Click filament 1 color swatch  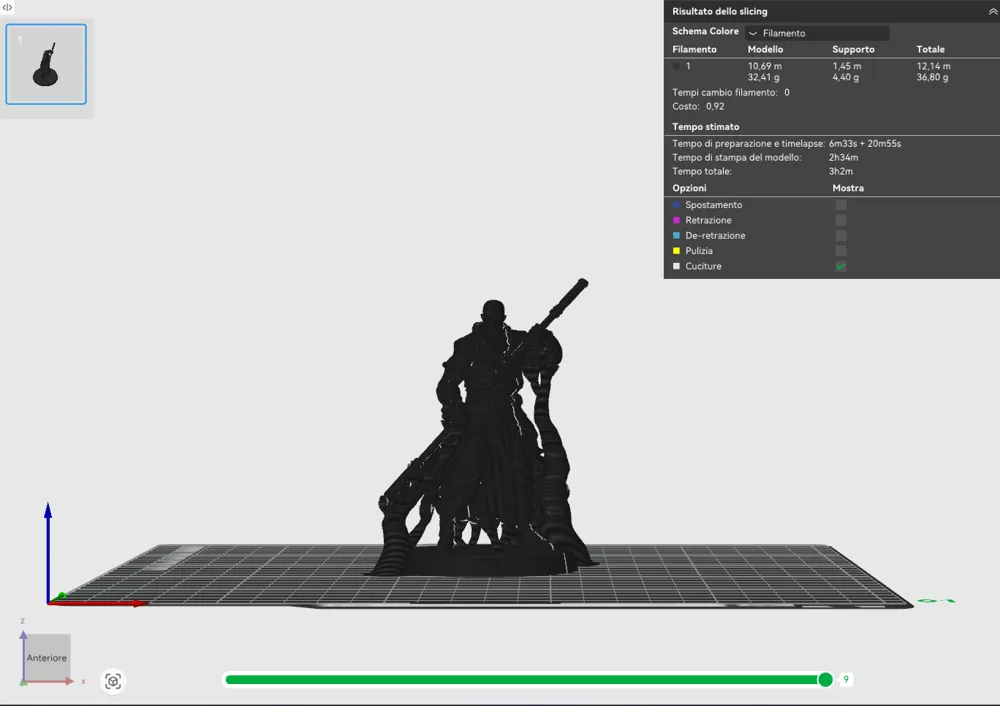[x=677, y=66]
